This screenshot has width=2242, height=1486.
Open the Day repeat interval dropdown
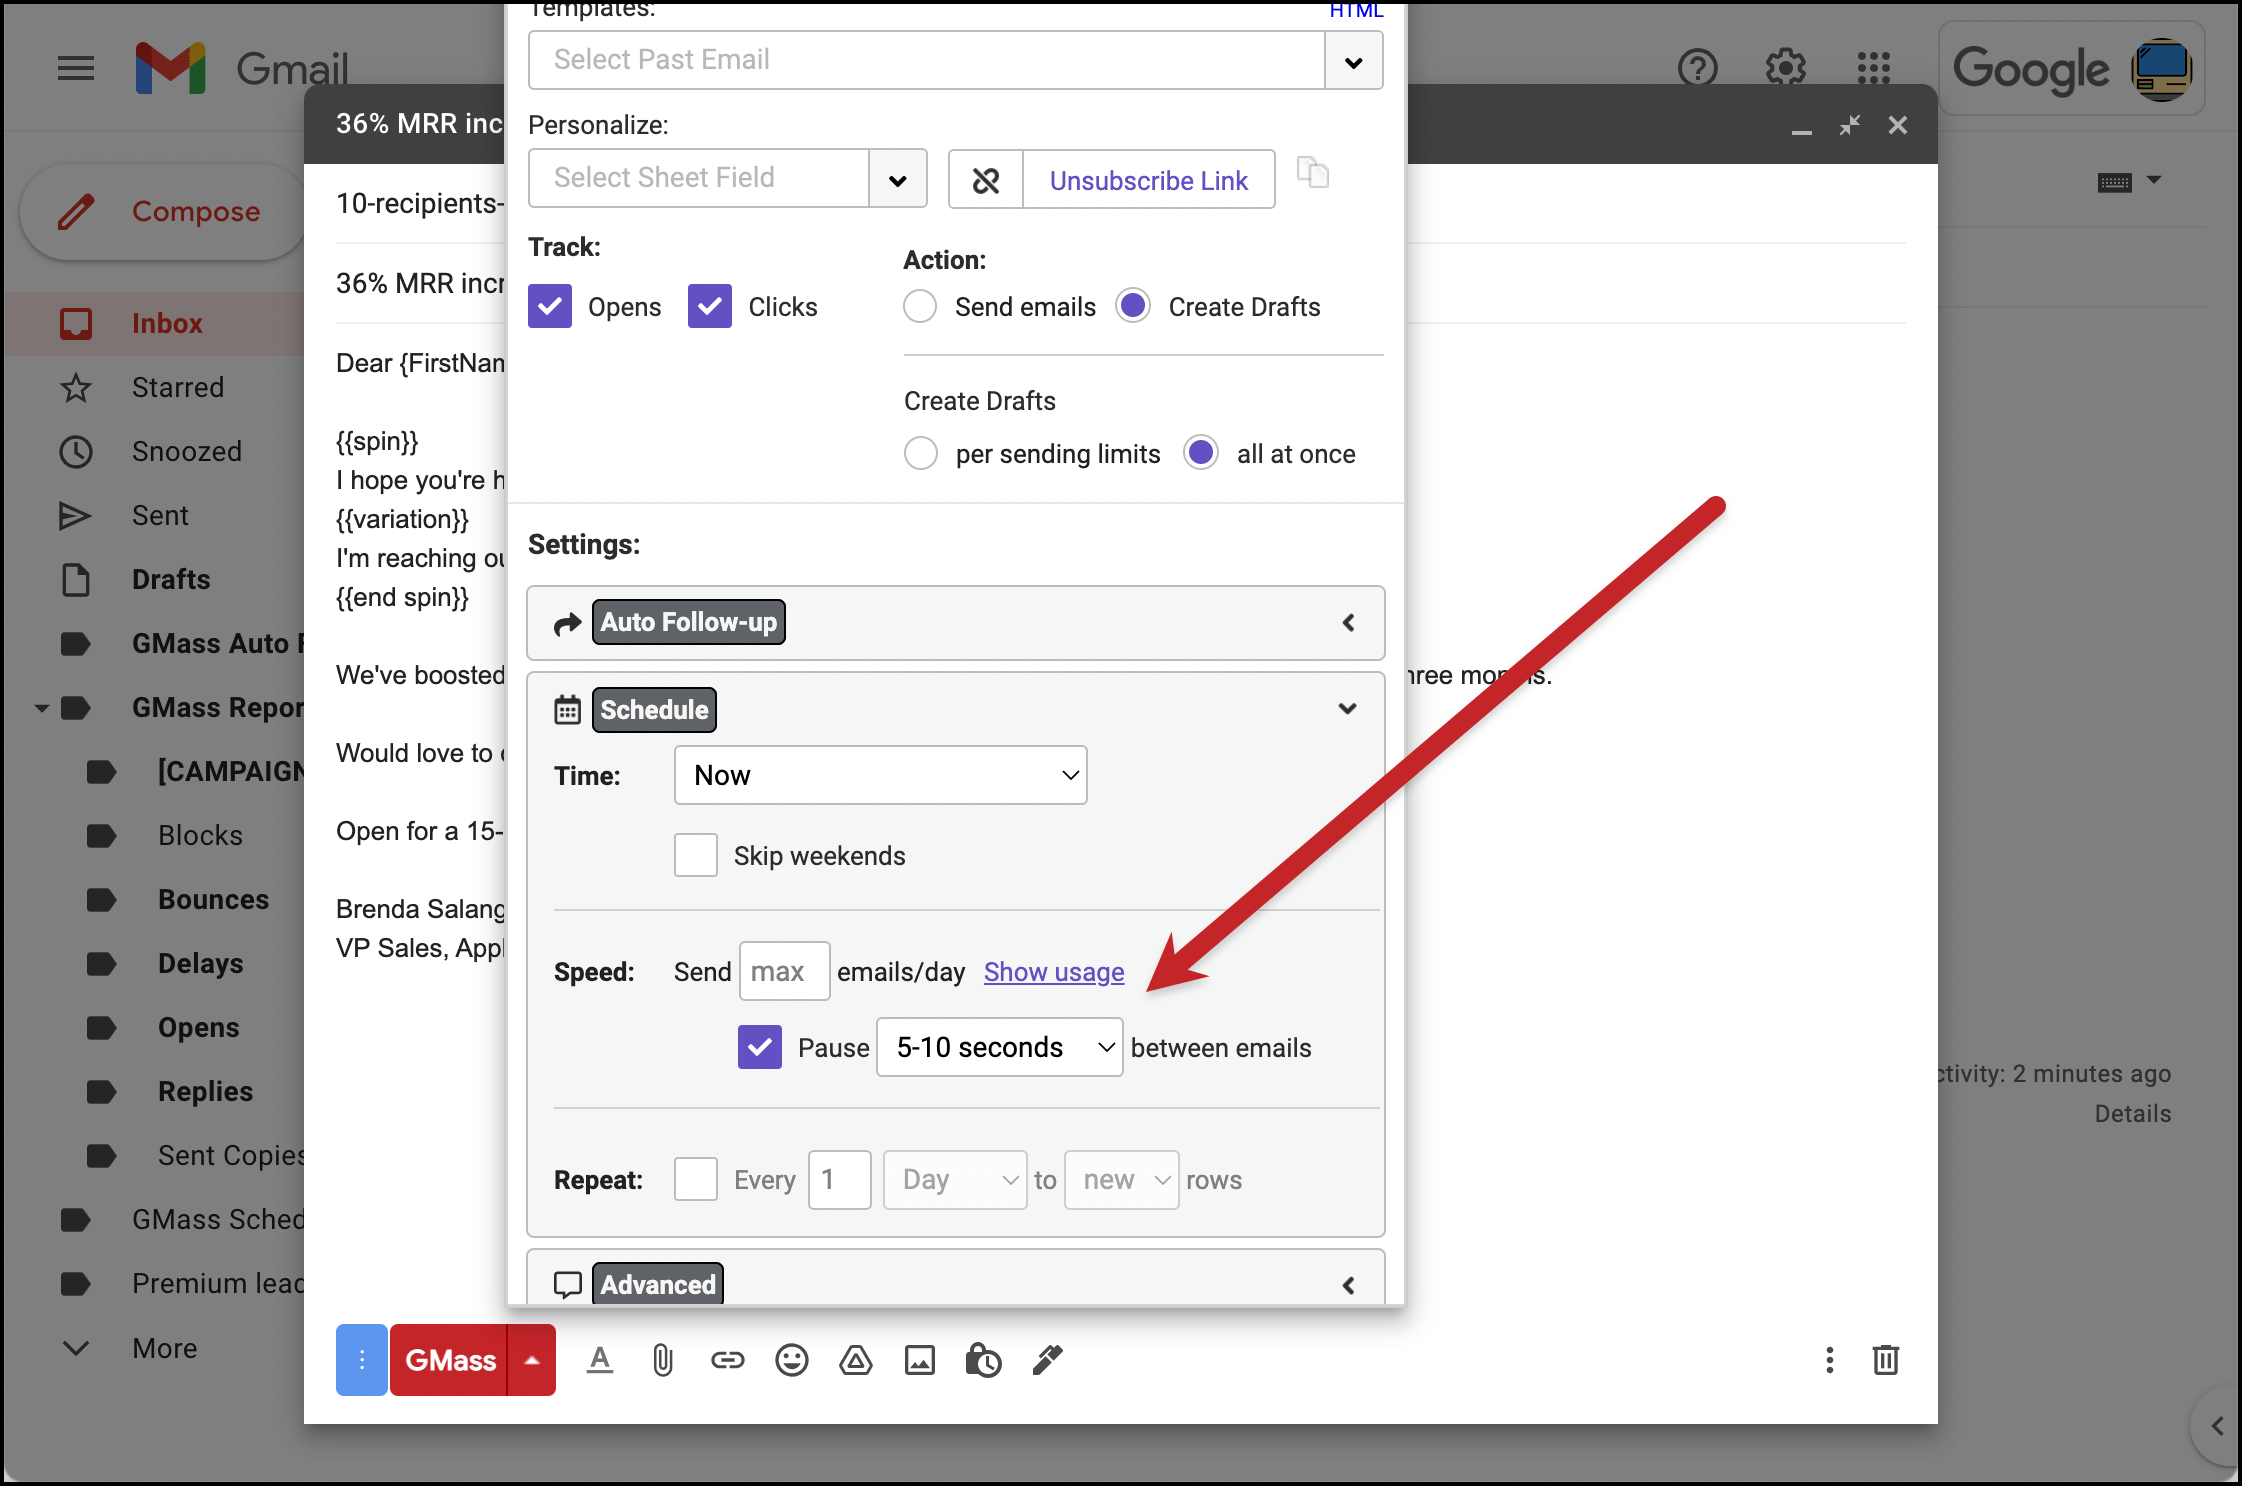click(955, 1180)
